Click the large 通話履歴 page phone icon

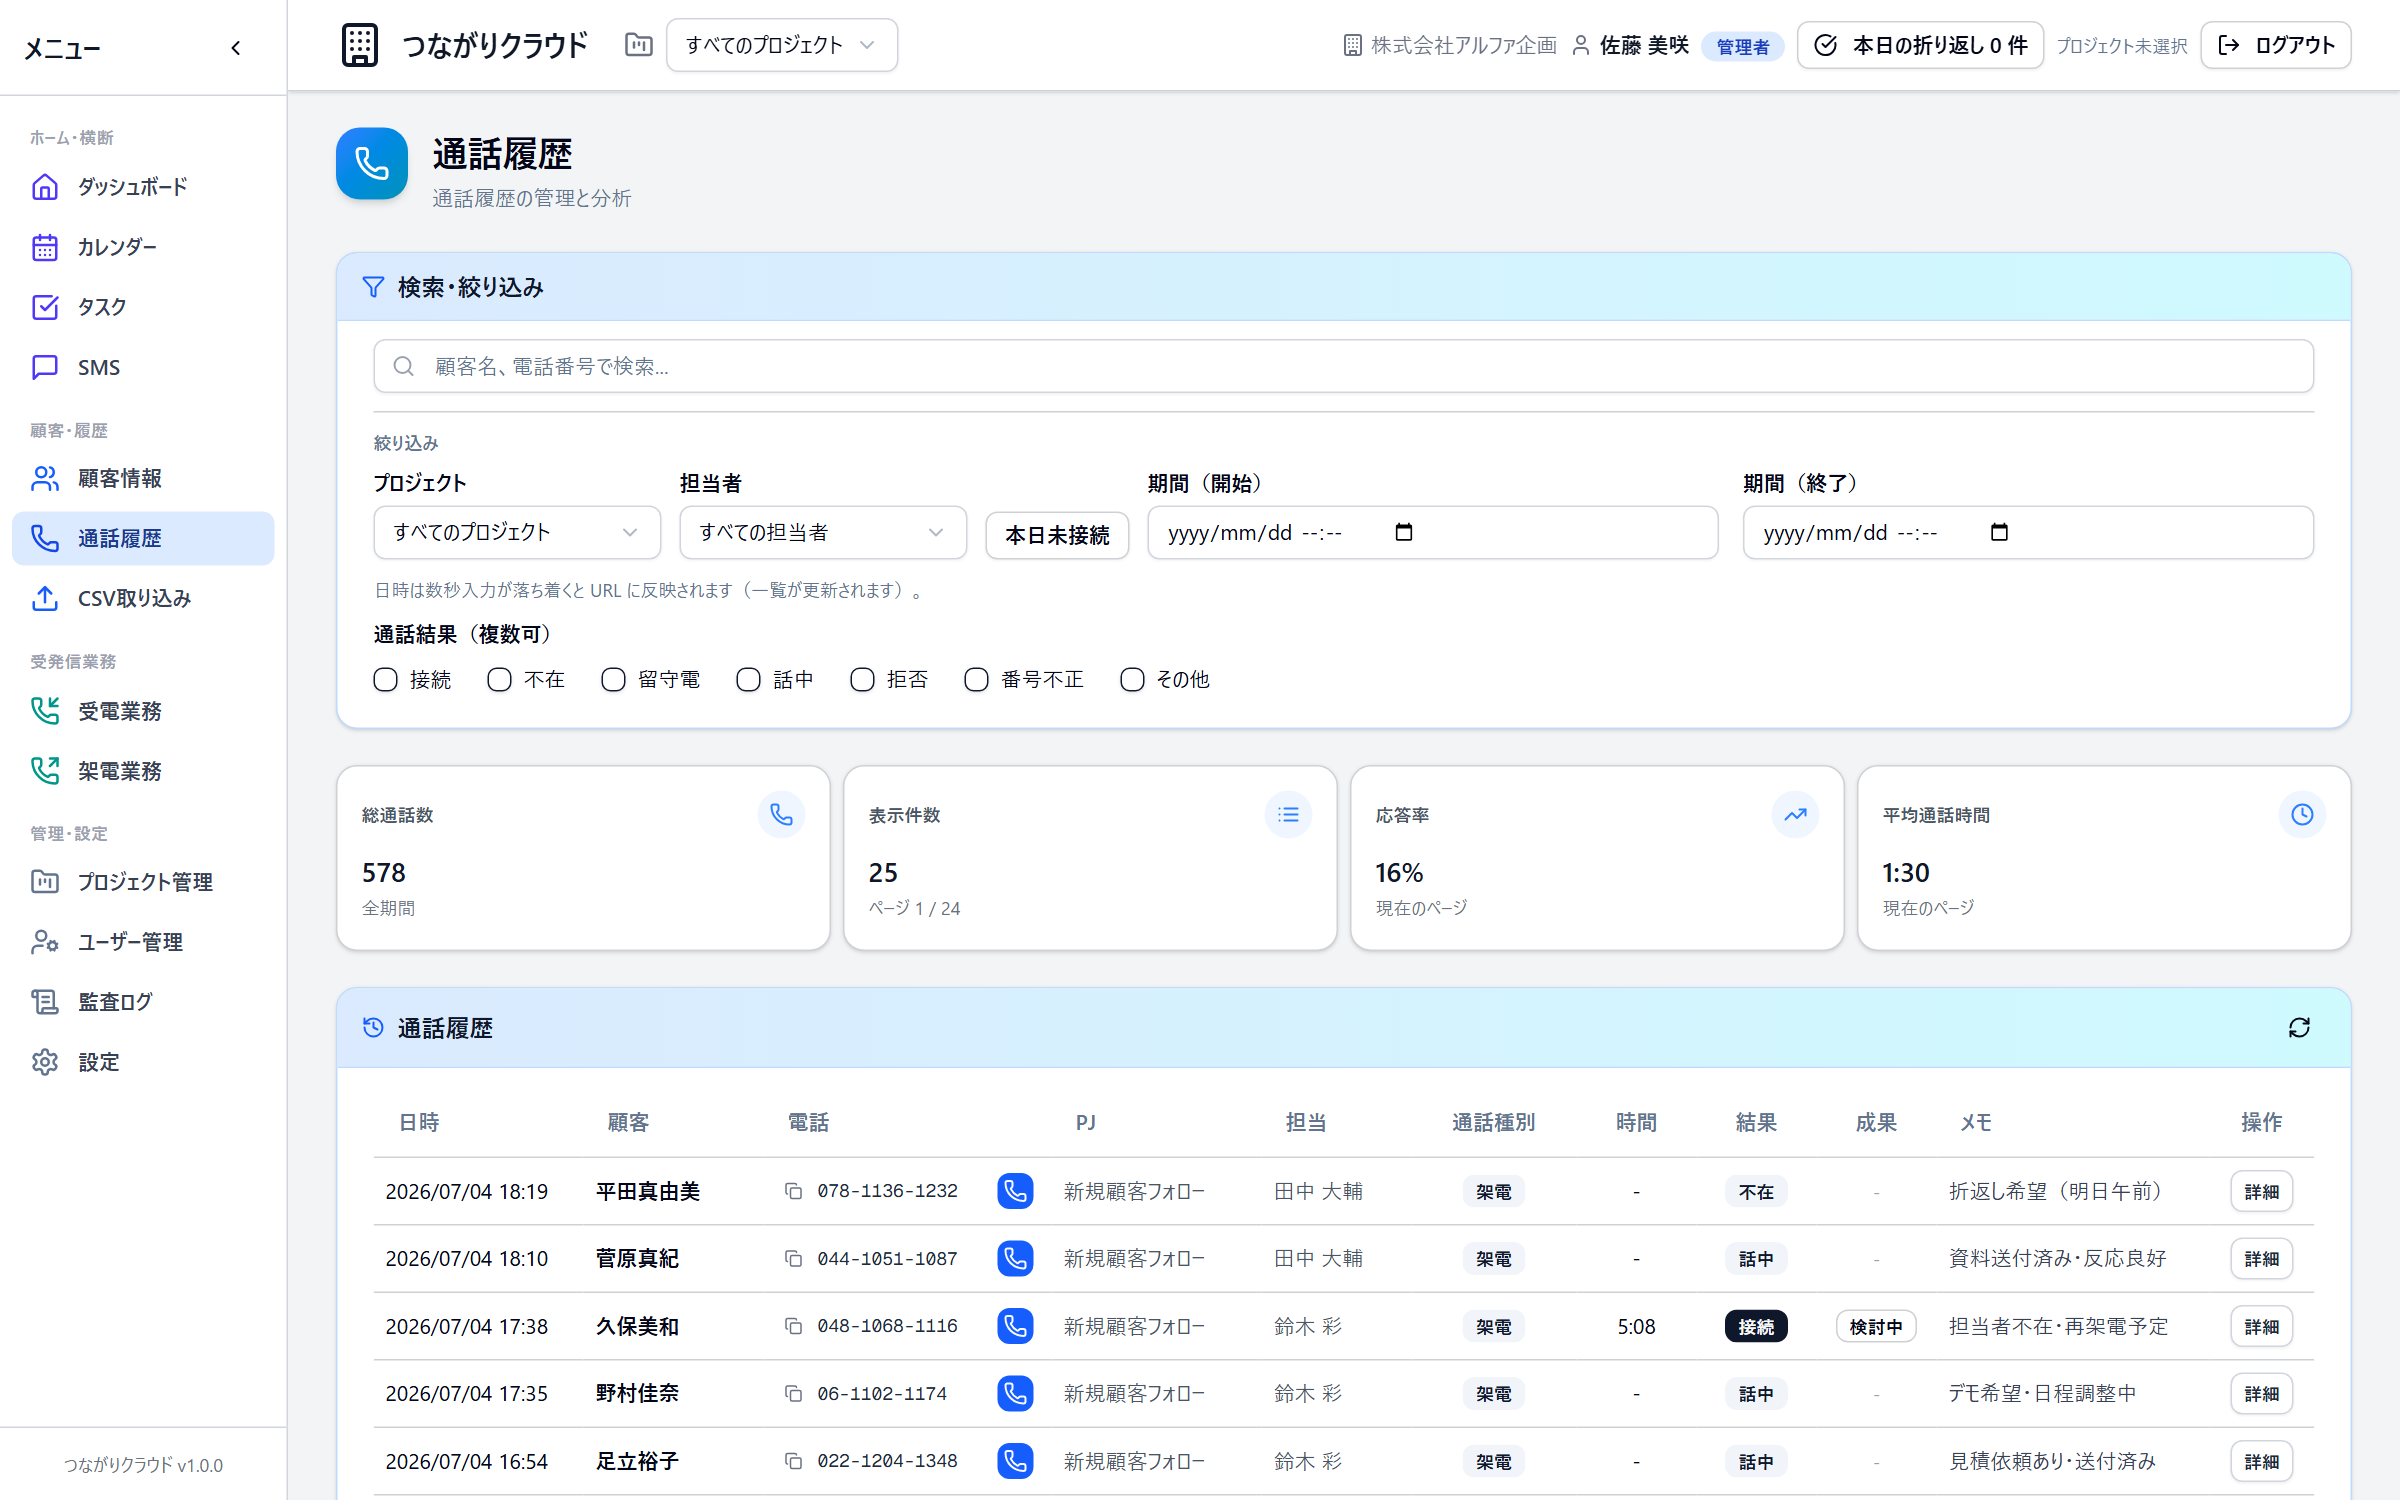pos(372,163)
